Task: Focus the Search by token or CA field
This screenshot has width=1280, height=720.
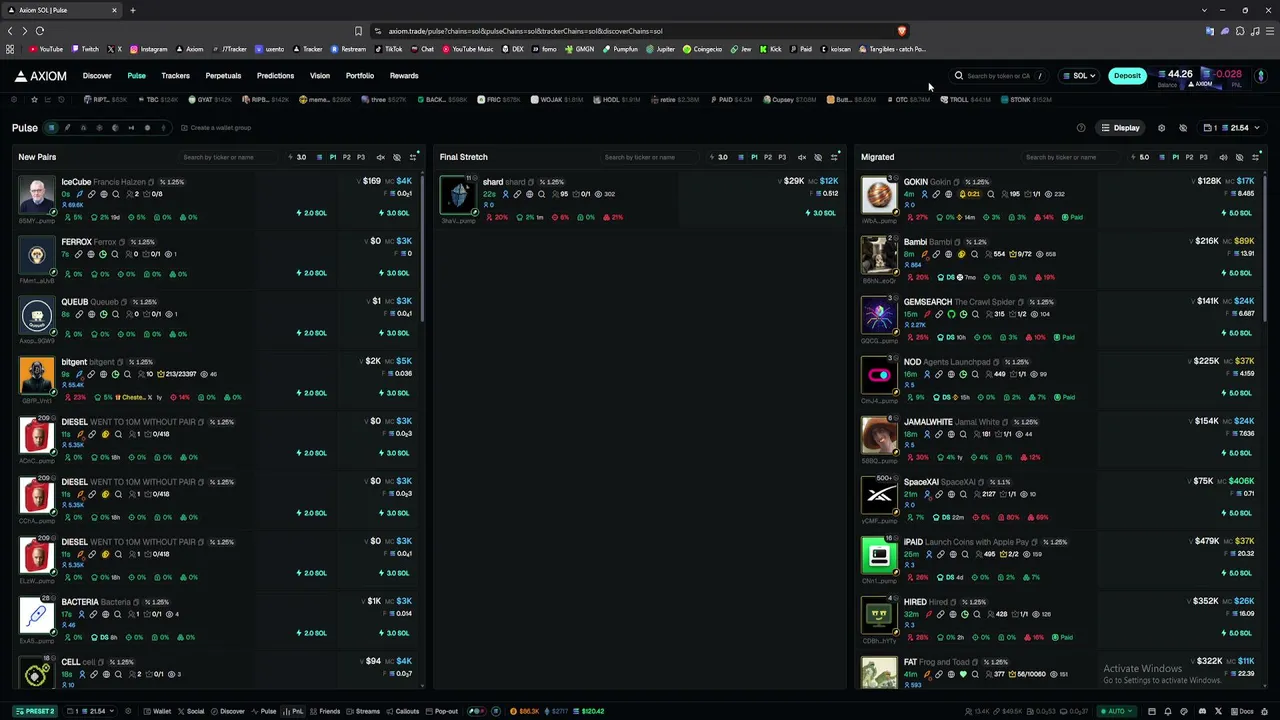Action: pos(998,76)
